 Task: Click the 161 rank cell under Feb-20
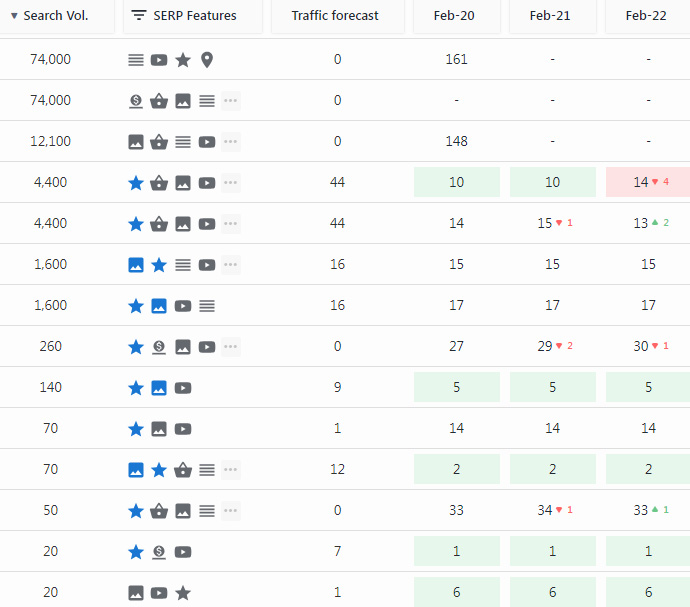point(456,59)
